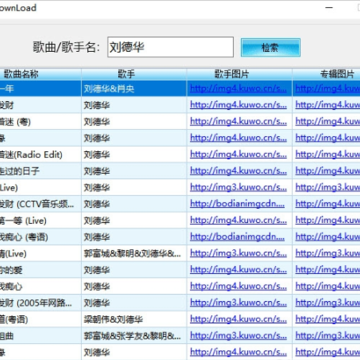Select the song cell 组曲

tap(40, 336)
